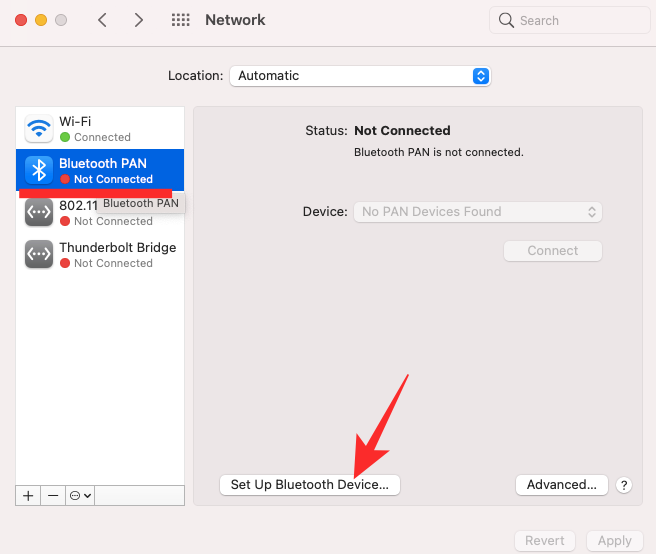
Task: Select the 802.11 service row
Action: 100,213
